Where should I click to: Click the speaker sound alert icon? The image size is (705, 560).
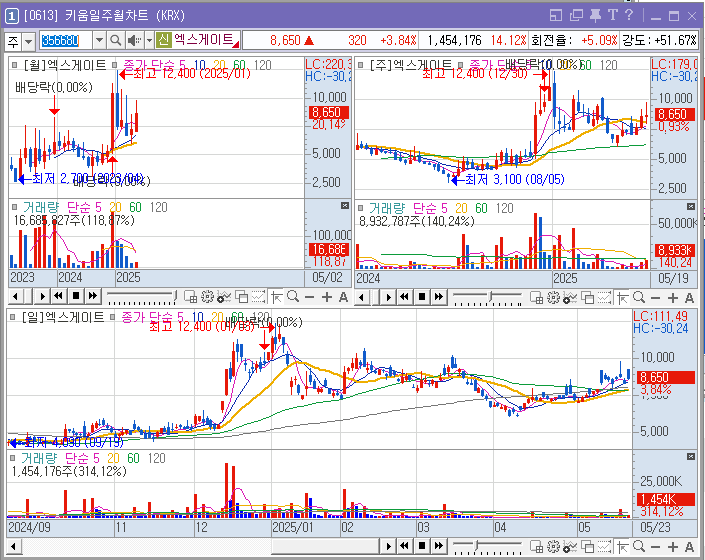(x=134, y=40)
